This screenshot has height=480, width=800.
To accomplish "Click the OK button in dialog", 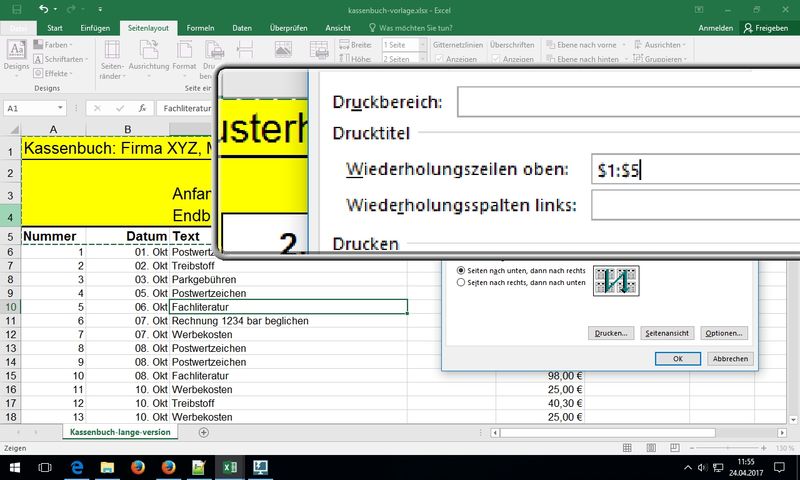I will click(x=678, y=358).
